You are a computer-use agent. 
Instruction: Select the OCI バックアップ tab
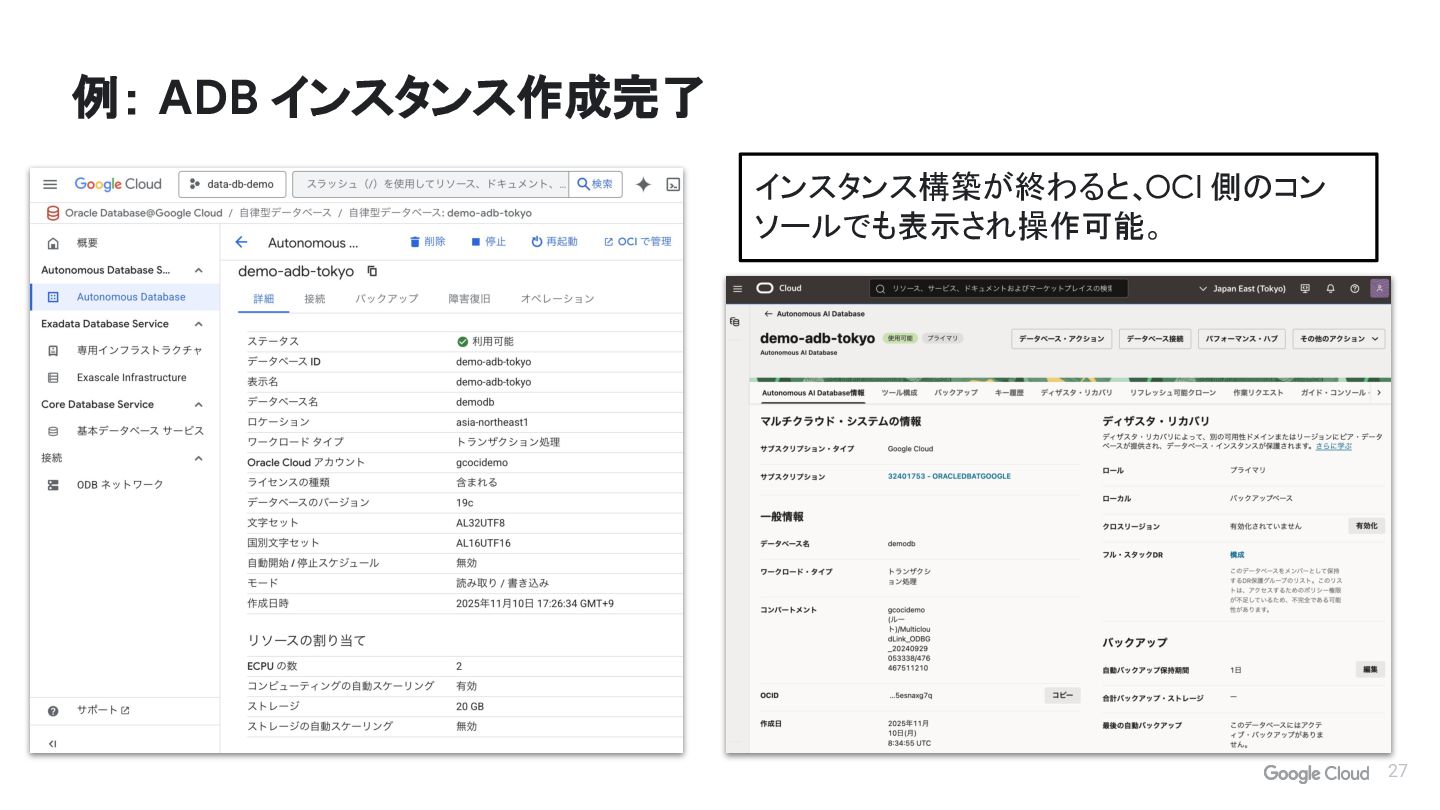tap(956, 393)
